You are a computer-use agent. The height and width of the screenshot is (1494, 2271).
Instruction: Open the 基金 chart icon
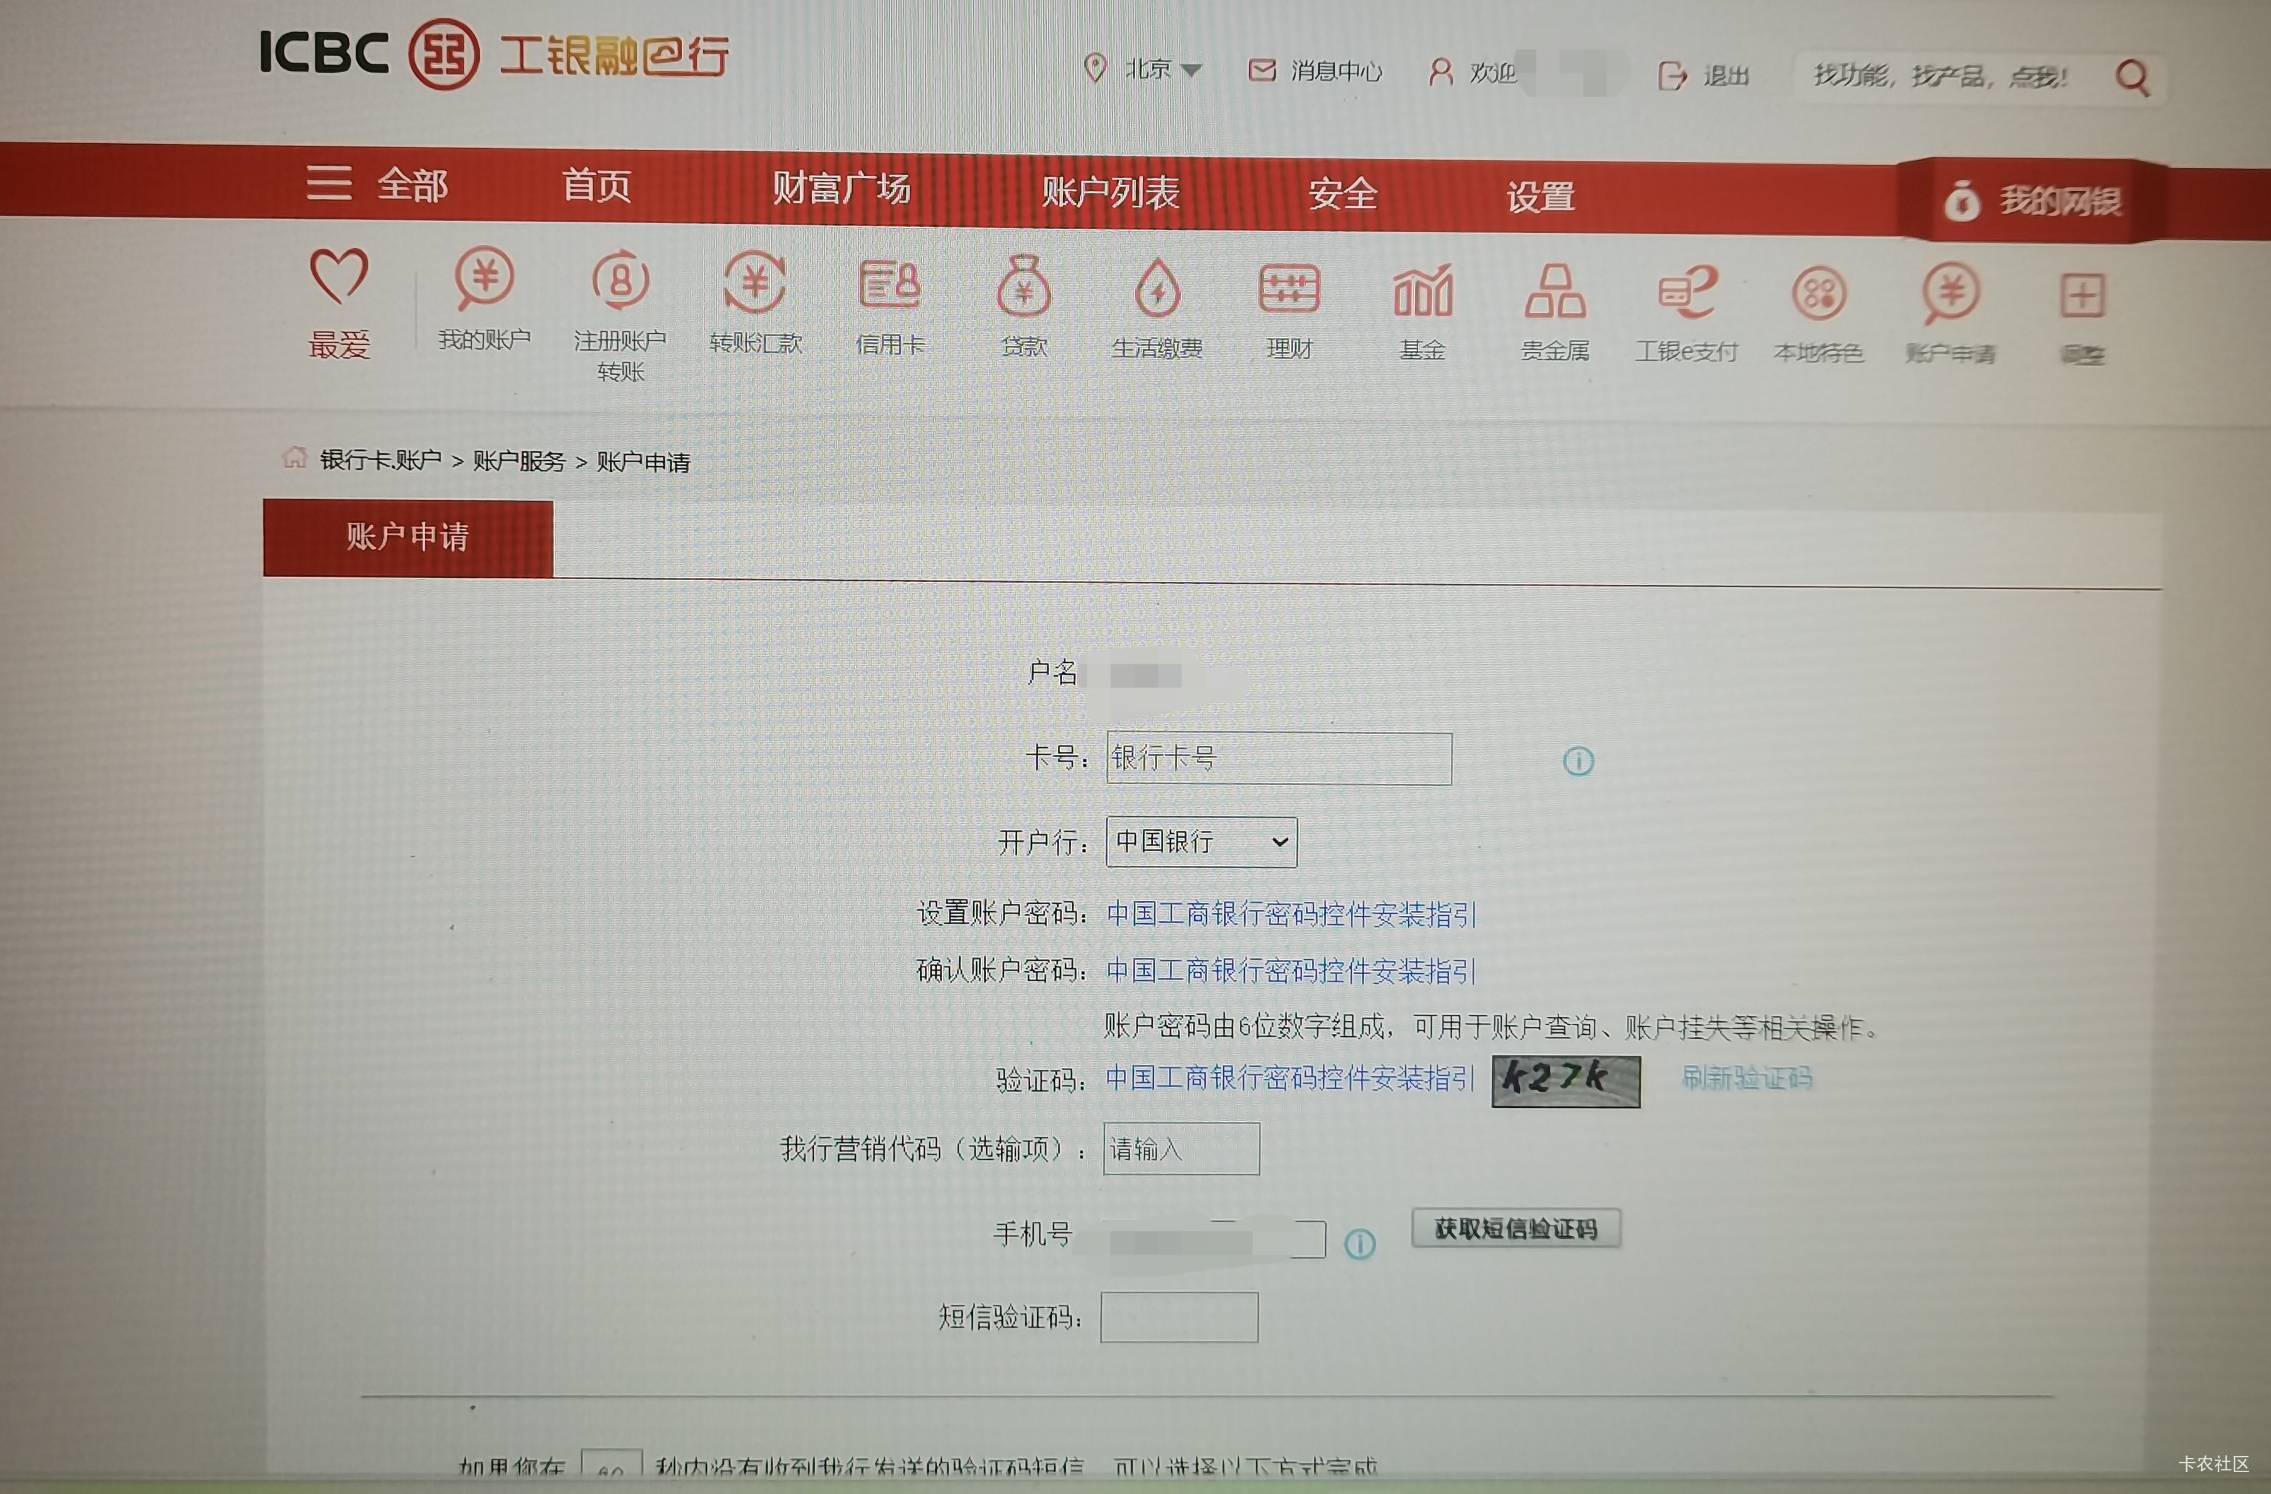point(1422,291)
